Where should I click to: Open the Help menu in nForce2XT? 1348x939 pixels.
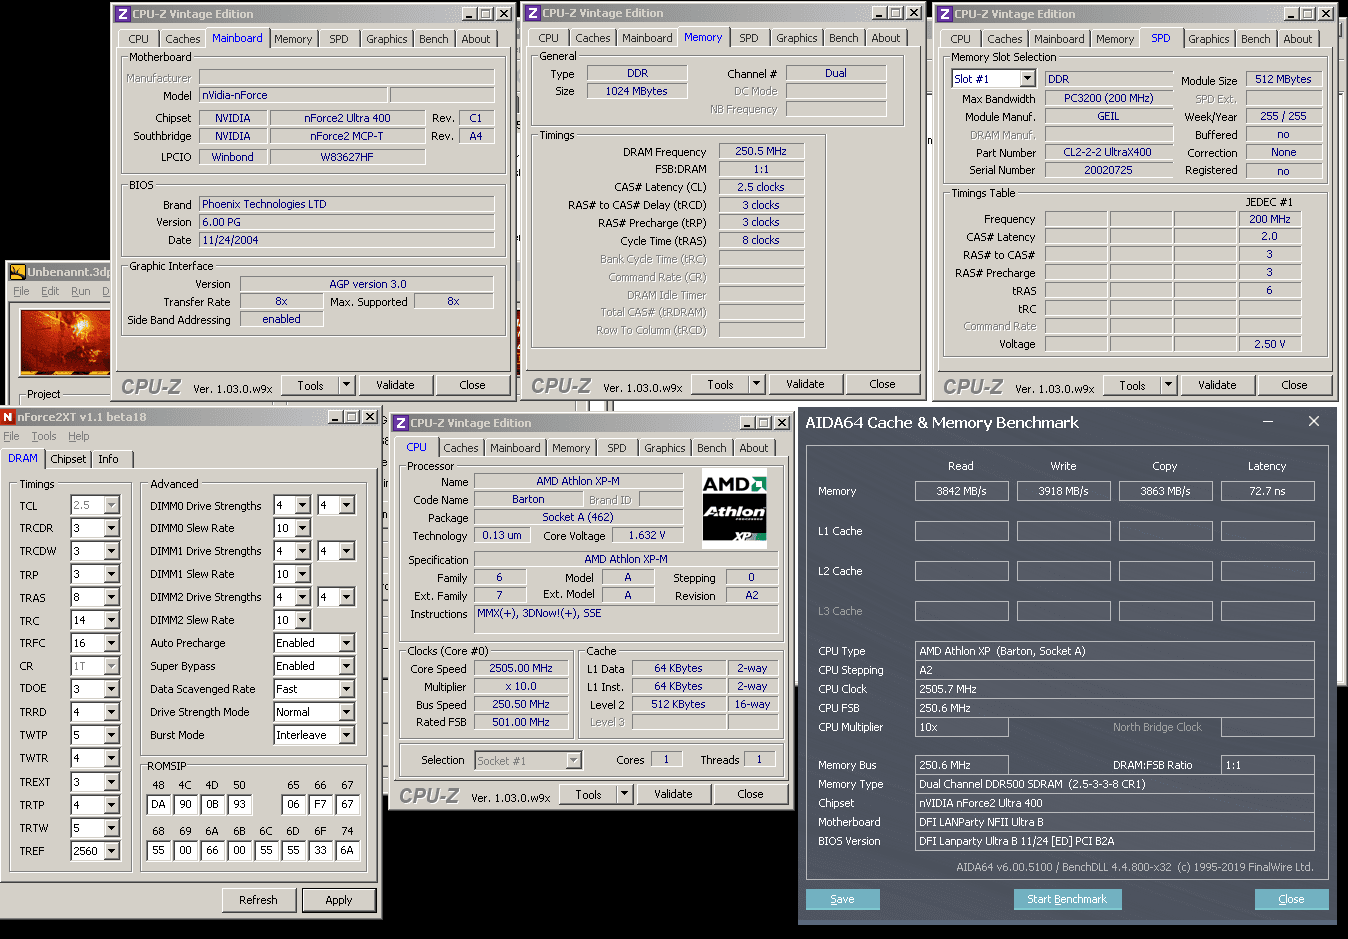click(79, 436)
